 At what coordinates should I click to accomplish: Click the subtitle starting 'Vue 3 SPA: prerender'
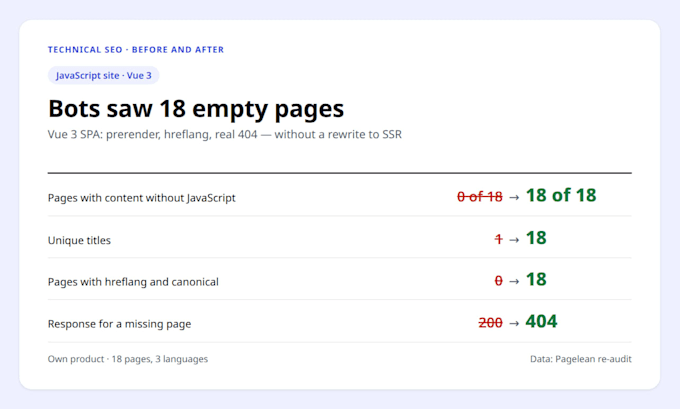pos(225,134)
